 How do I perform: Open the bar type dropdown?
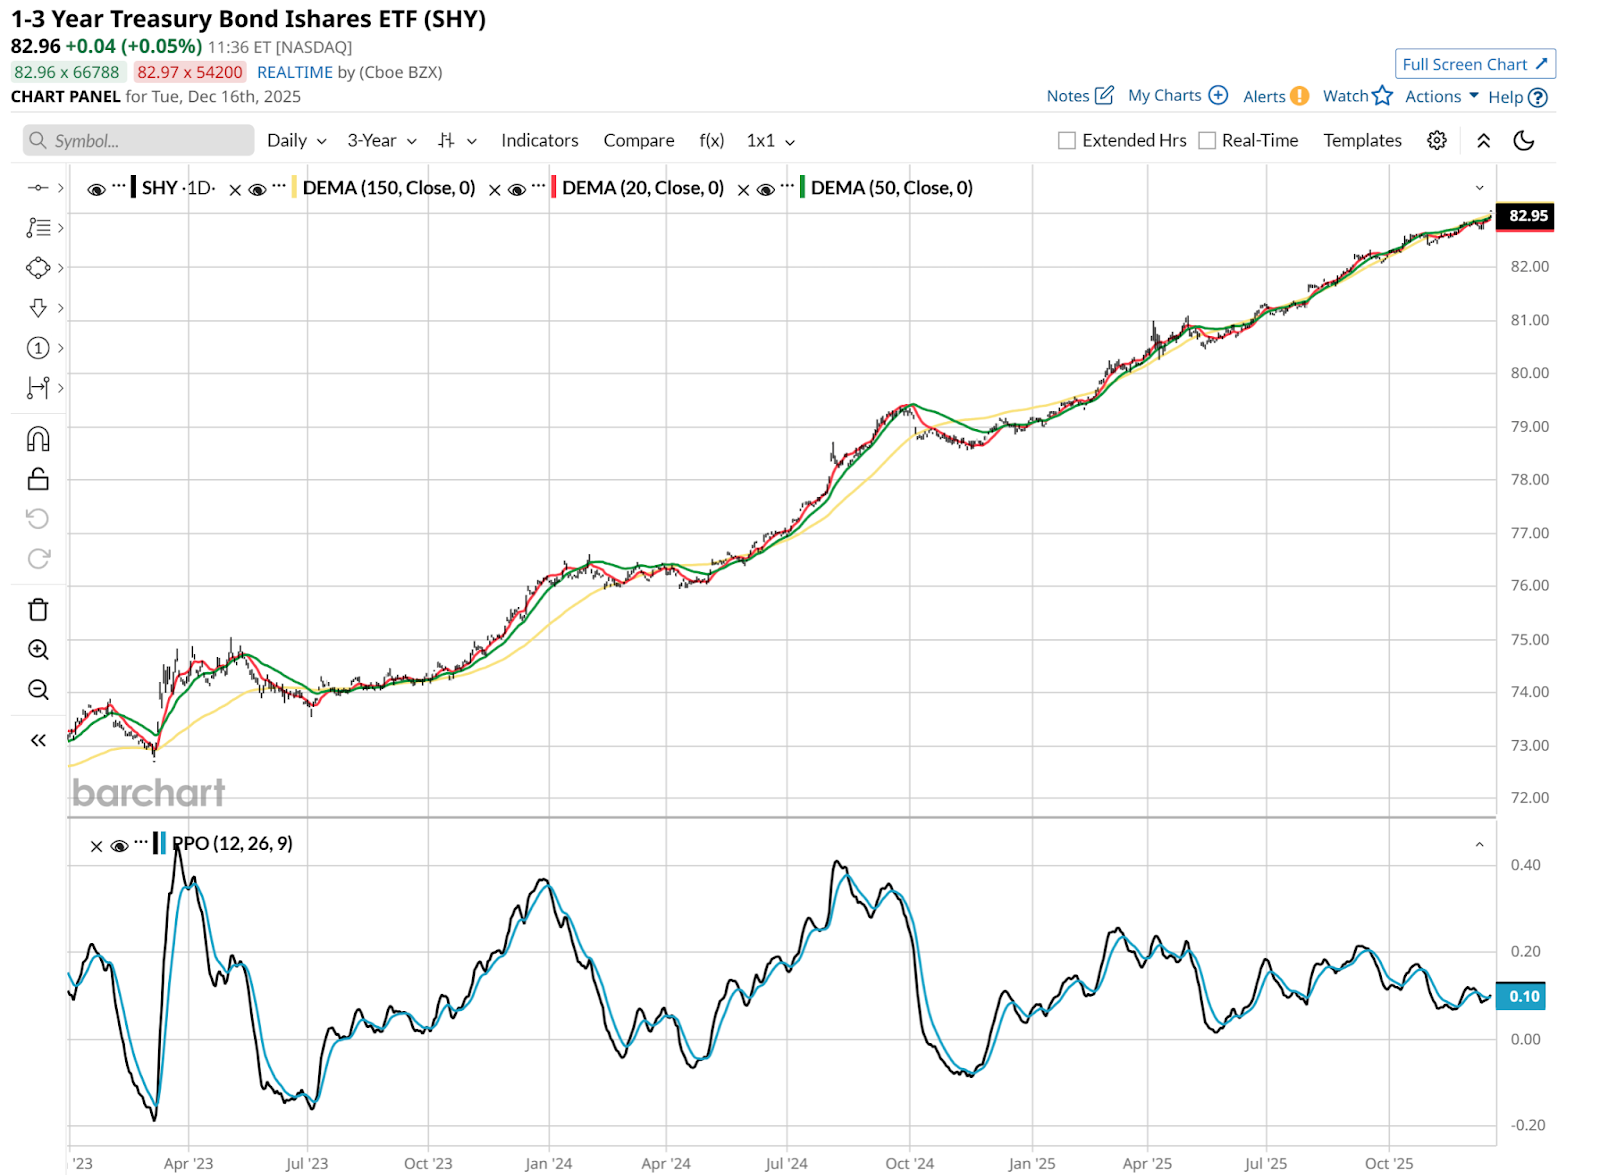click(x=457, y=141)
